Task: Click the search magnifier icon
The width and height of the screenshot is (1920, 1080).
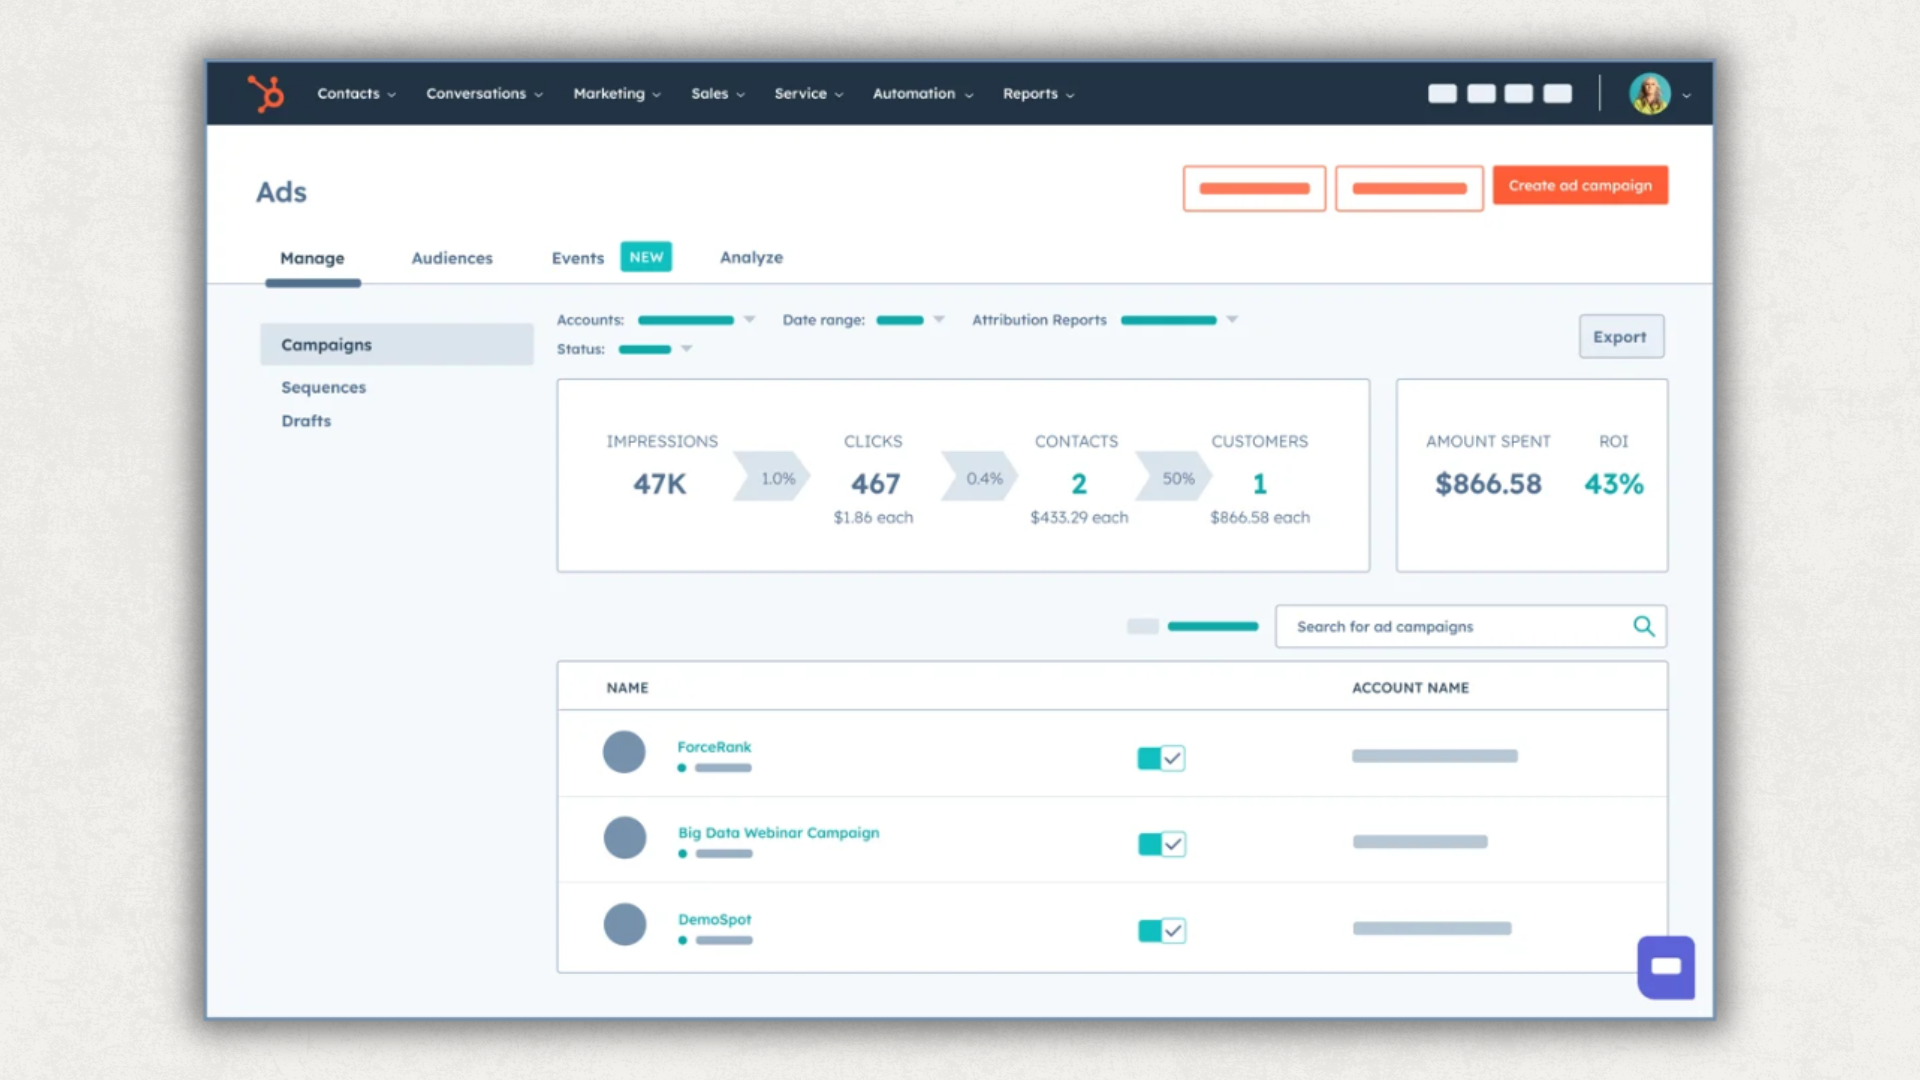Action: [1643, 626]
